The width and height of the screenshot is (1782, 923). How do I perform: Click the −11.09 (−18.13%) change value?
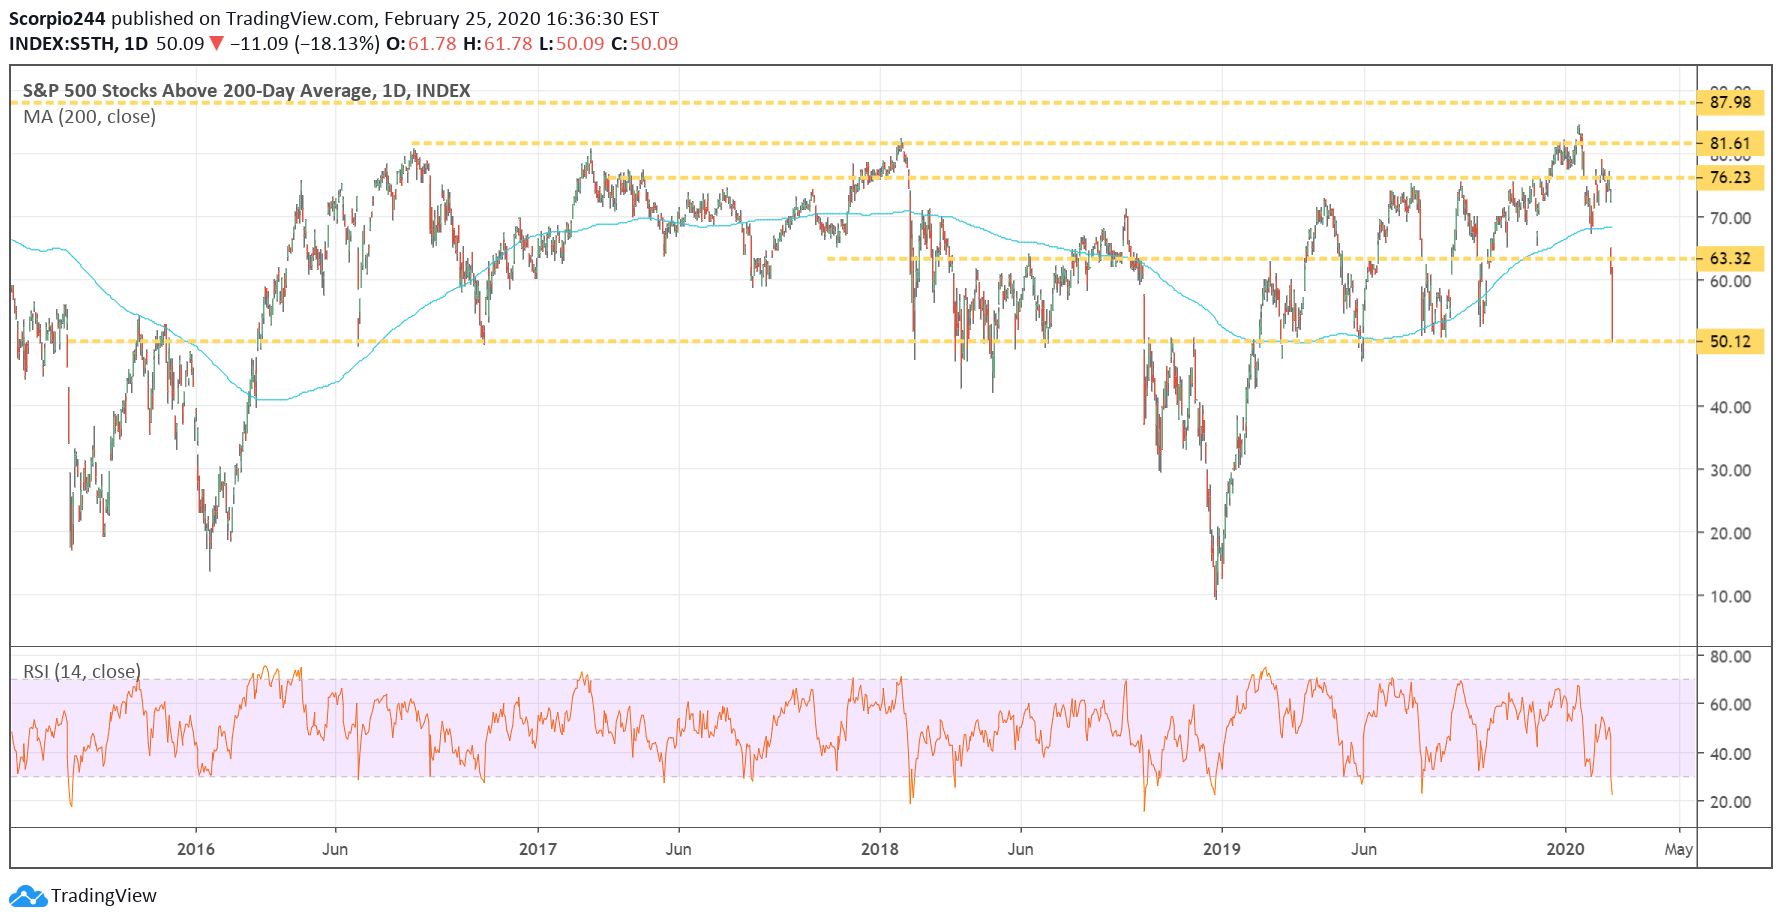(x=305, y=43)
